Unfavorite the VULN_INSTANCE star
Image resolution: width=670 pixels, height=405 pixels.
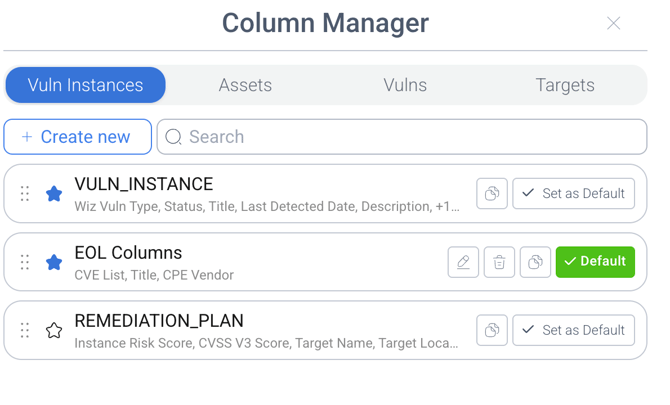click(54, 193)
